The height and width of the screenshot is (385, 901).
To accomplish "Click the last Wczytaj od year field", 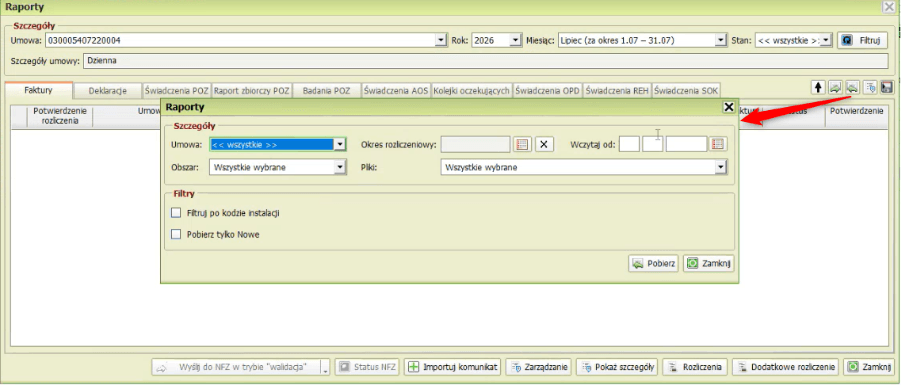I will [686, 144].
